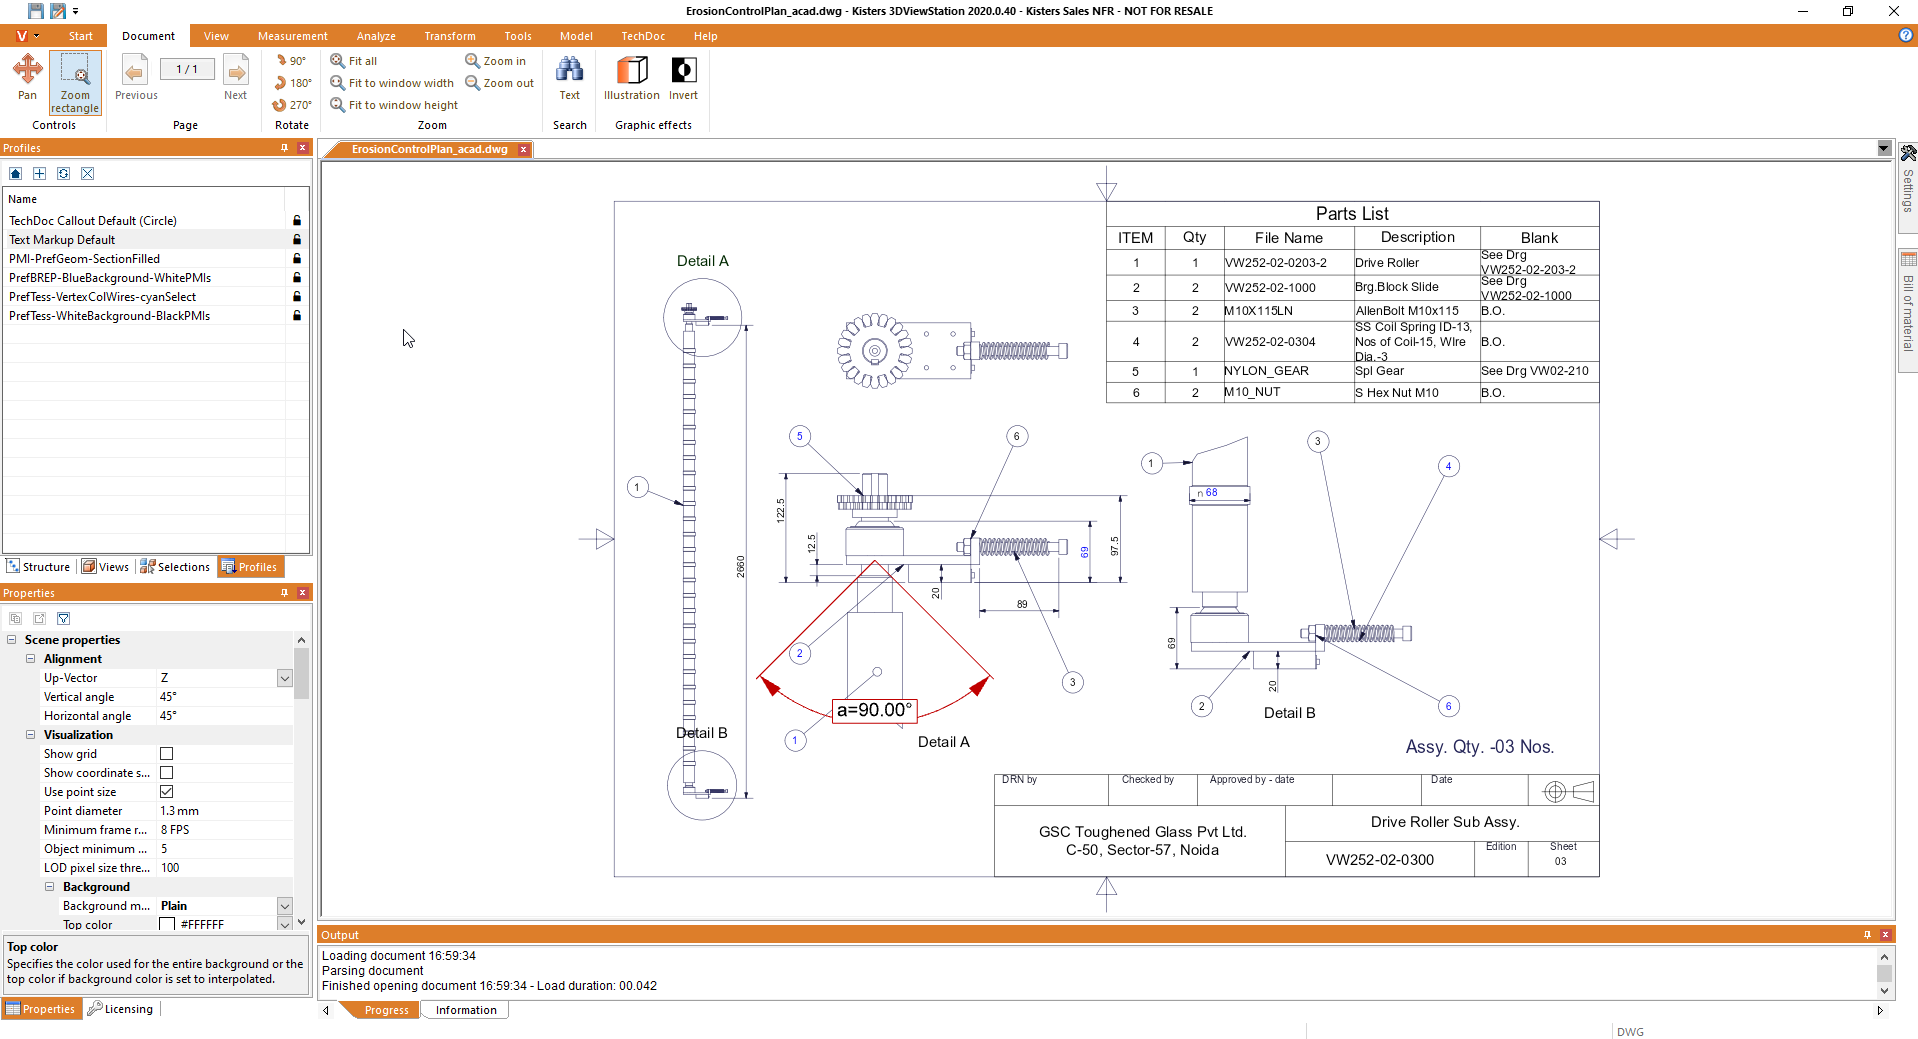Enable the Show grid checkbox
This screenshot has height=1039, width=1918.
pos(167,754)
